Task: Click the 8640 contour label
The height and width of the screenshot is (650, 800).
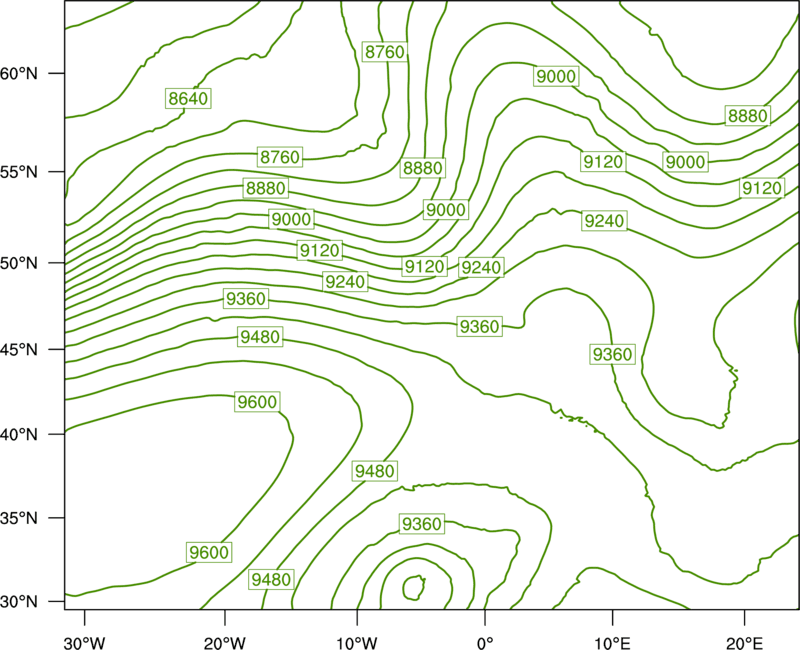Action: [x=188, y=98]
